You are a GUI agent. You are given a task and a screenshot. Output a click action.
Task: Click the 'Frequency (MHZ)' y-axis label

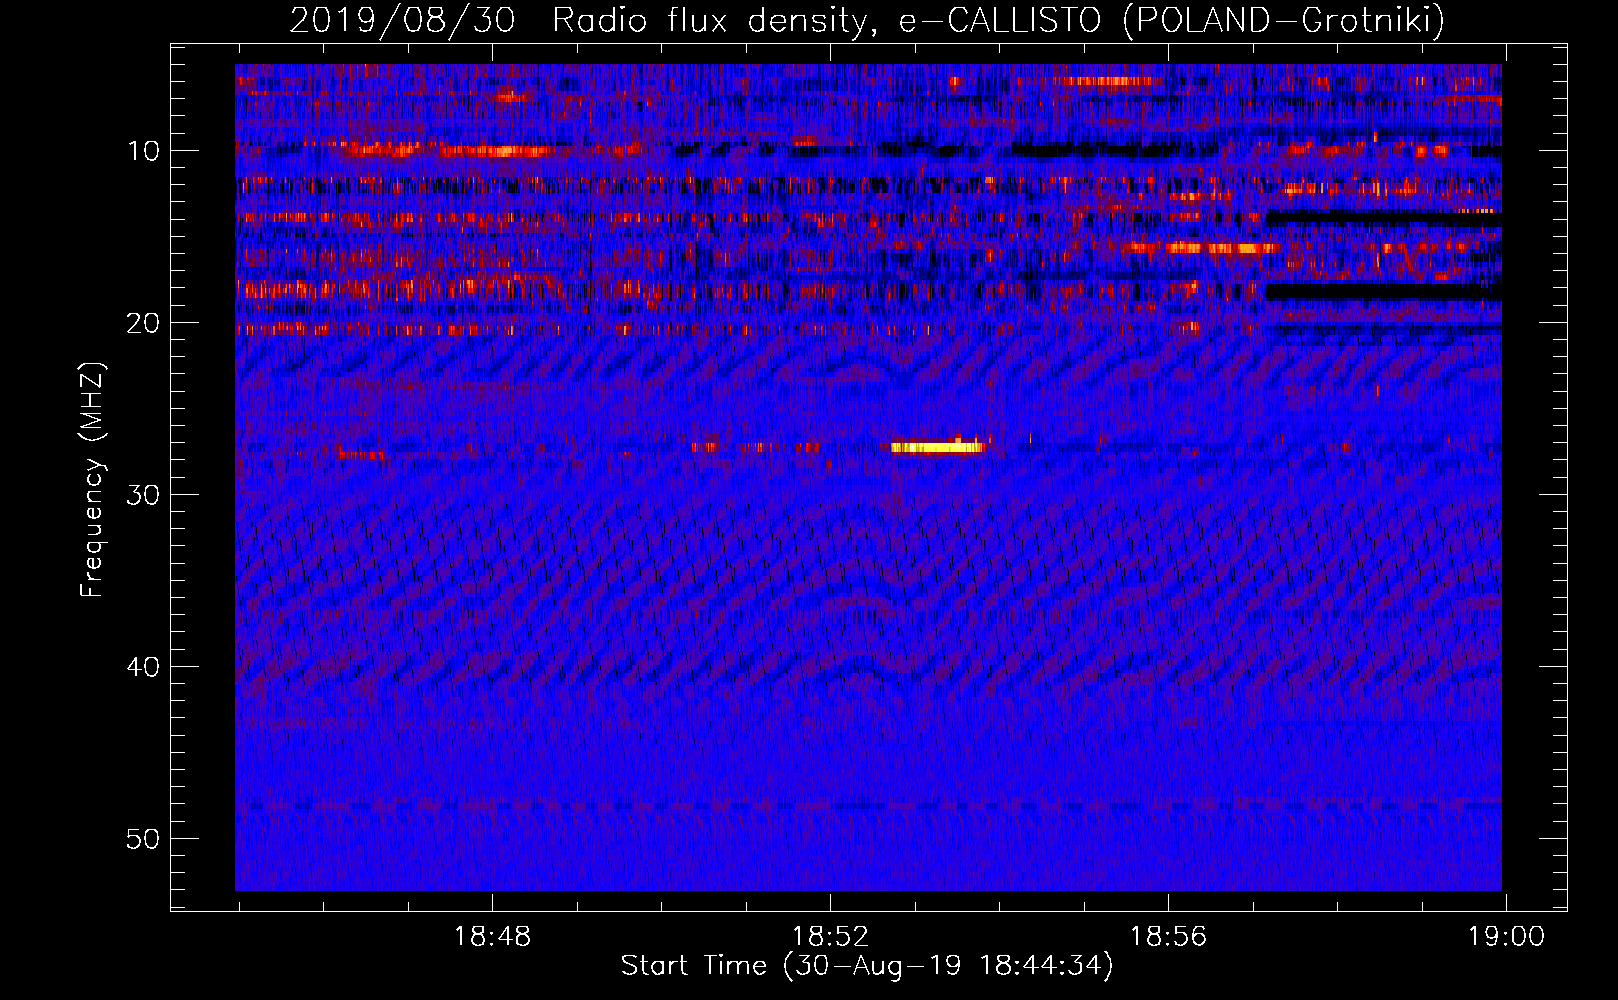coord(92,480)
